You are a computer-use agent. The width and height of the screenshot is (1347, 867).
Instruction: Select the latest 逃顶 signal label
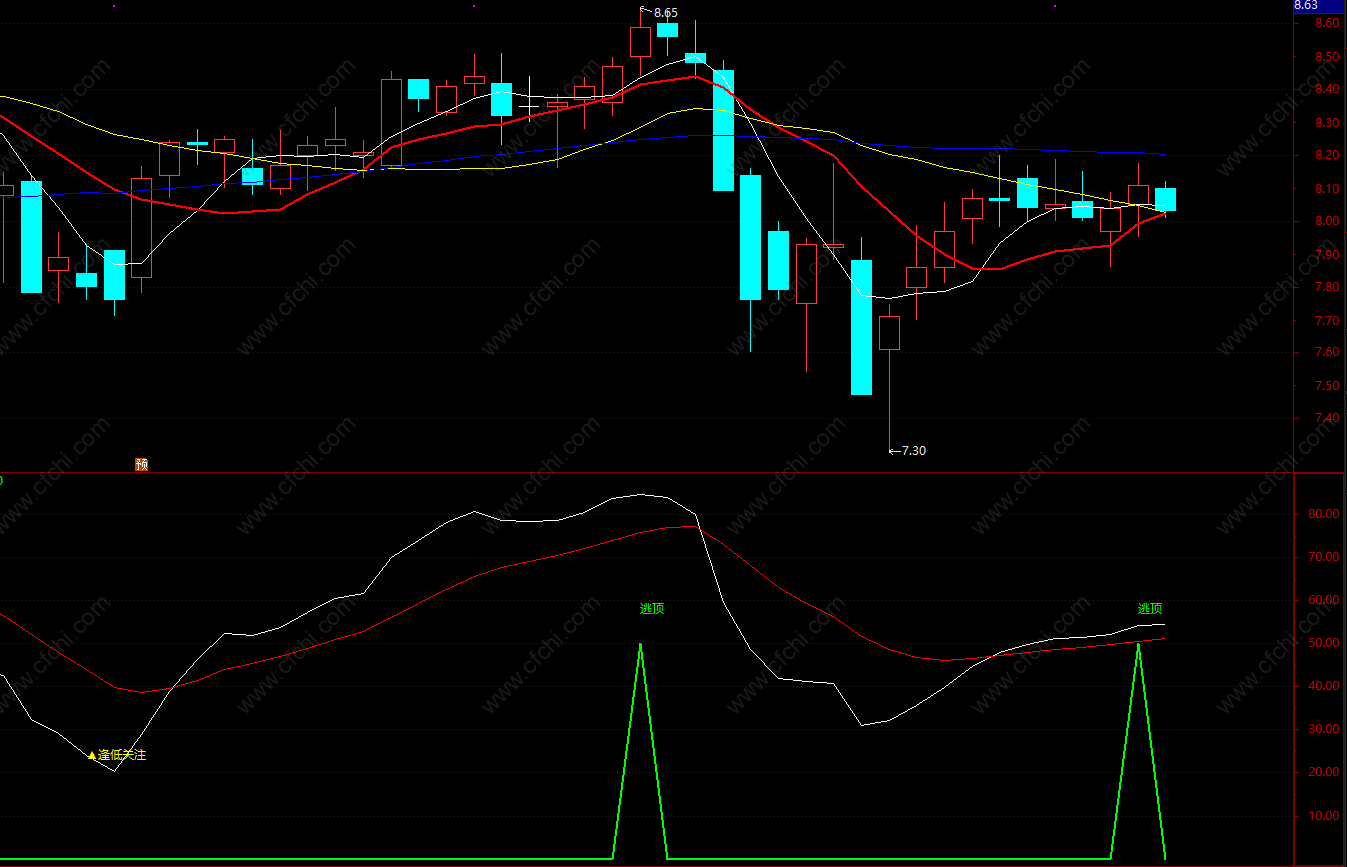click(x=1150, y=608)
